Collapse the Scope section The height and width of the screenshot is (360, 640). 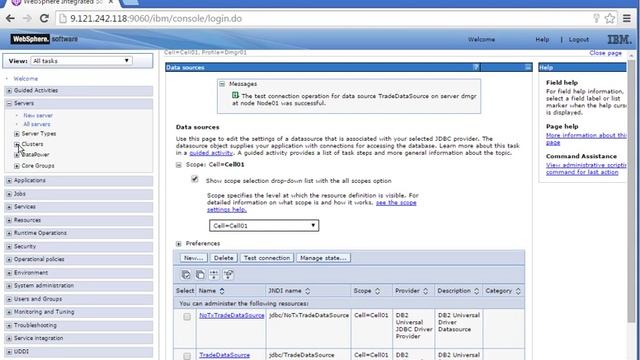(178, 165)
